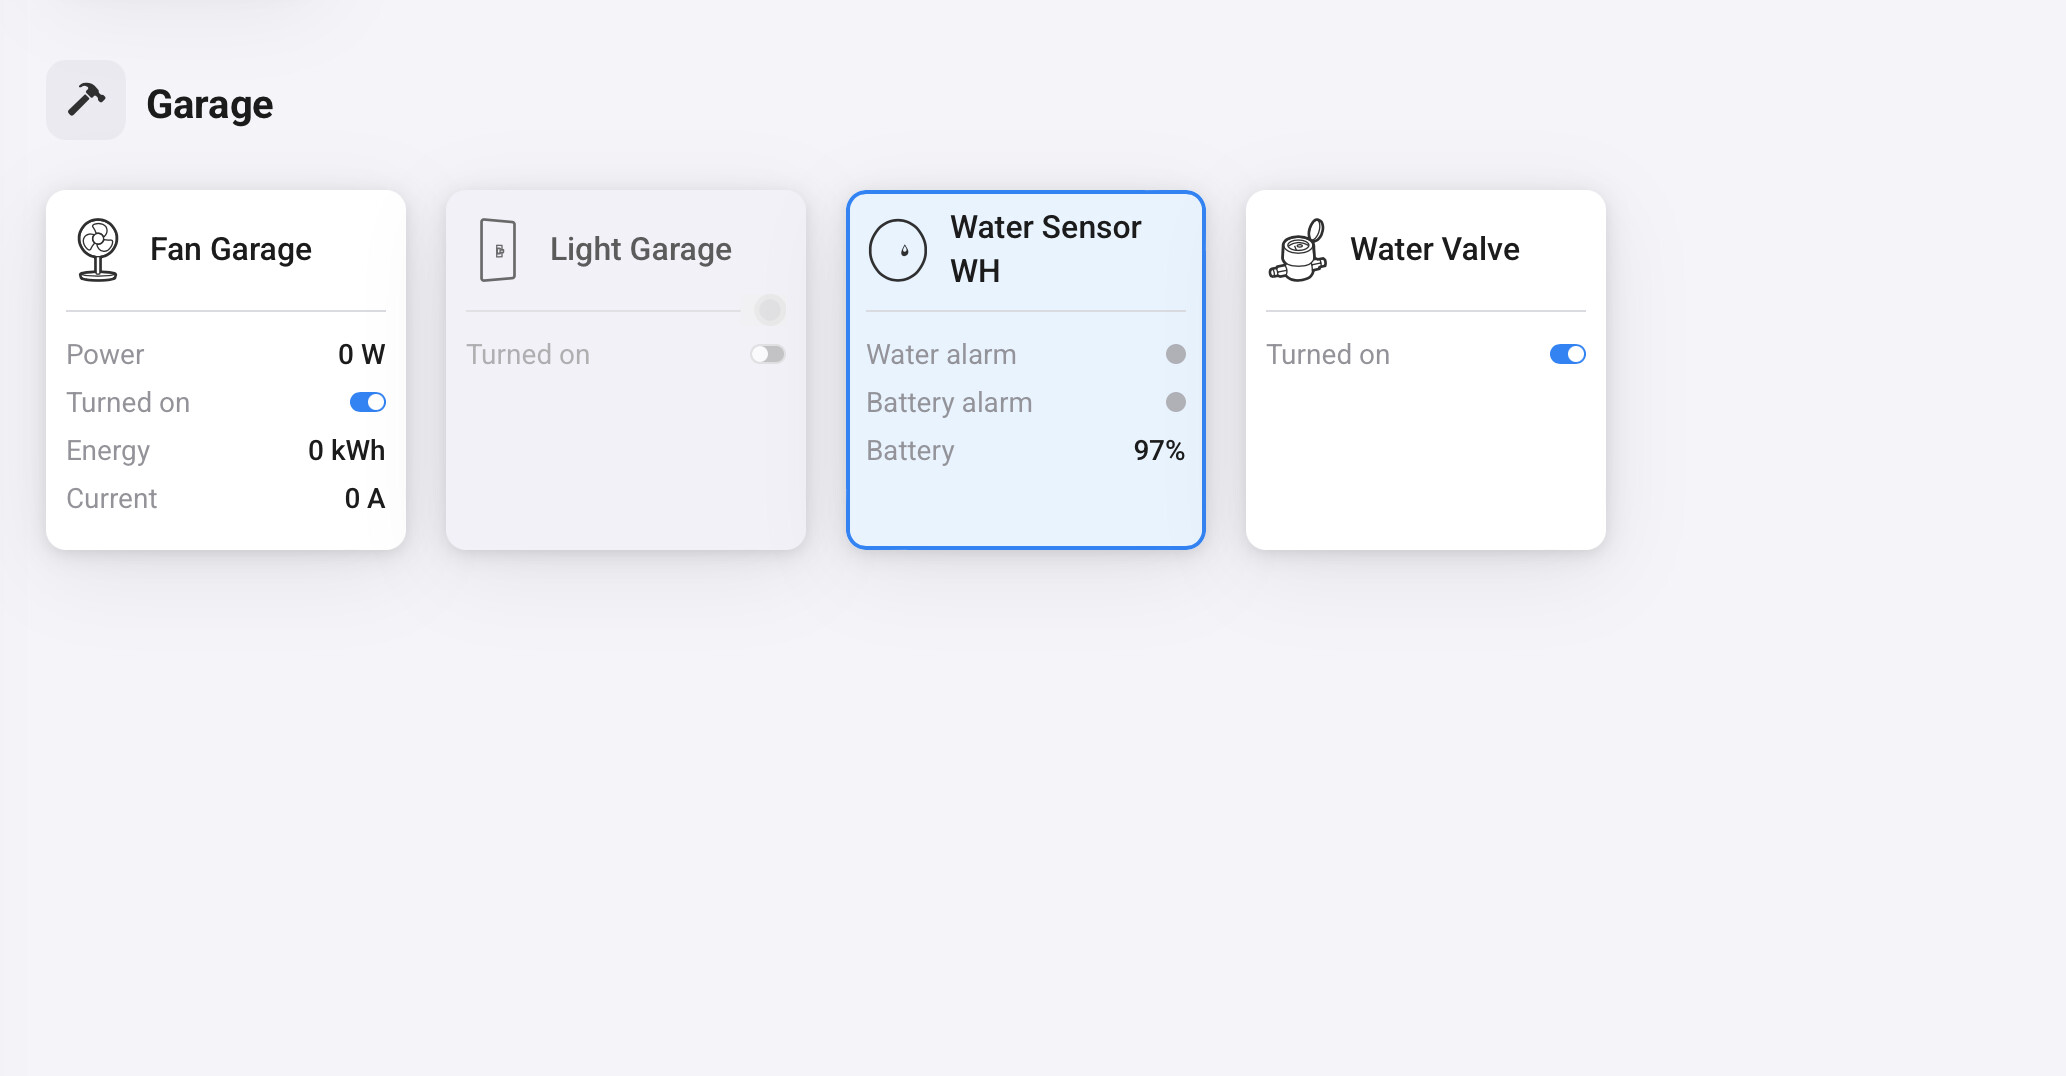Toggle Fan Garage Turned on switch
This screenshot has height=1076, width=2066.
(368, 402)
